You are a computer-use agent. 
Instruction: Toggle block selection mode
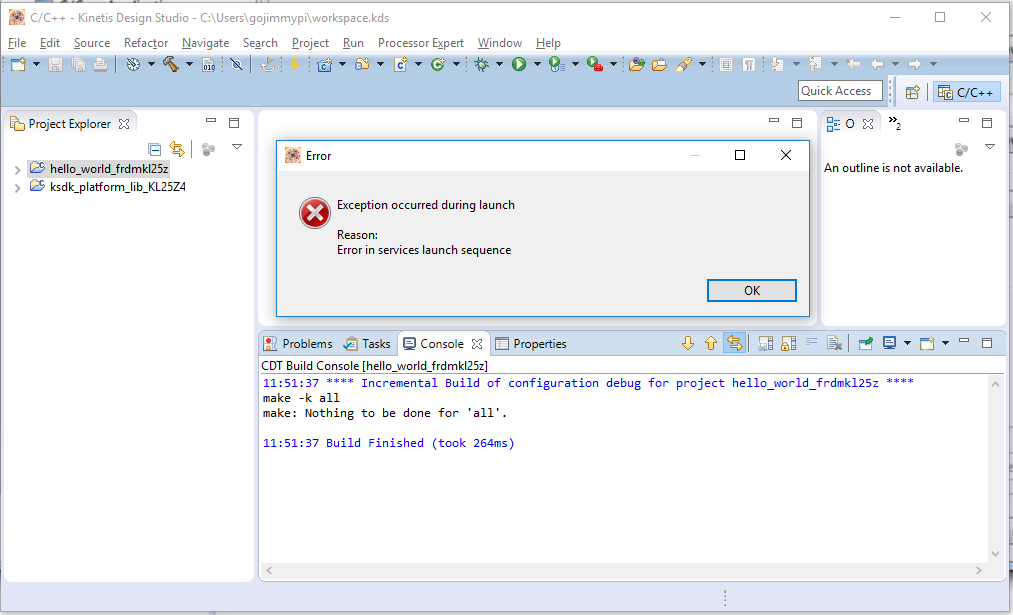coord(726,64)
